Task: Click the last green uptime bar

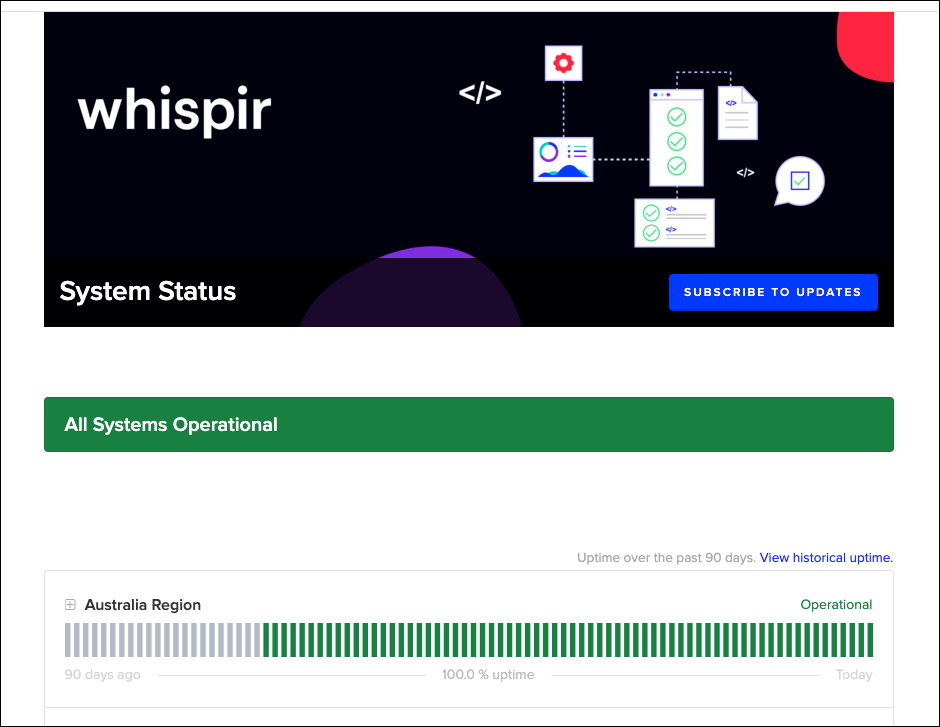Action: point(870,640)
